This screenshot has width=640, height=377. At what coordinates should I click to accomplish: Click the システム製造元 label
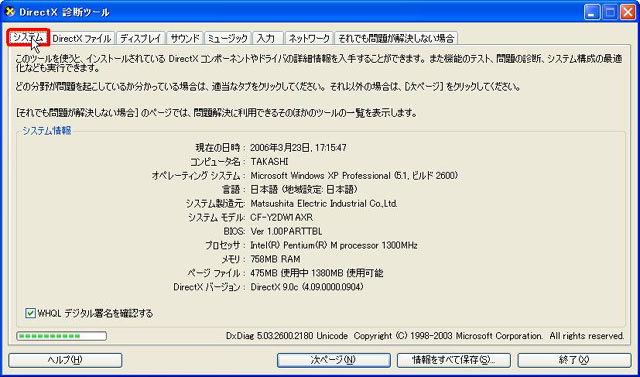215,203
